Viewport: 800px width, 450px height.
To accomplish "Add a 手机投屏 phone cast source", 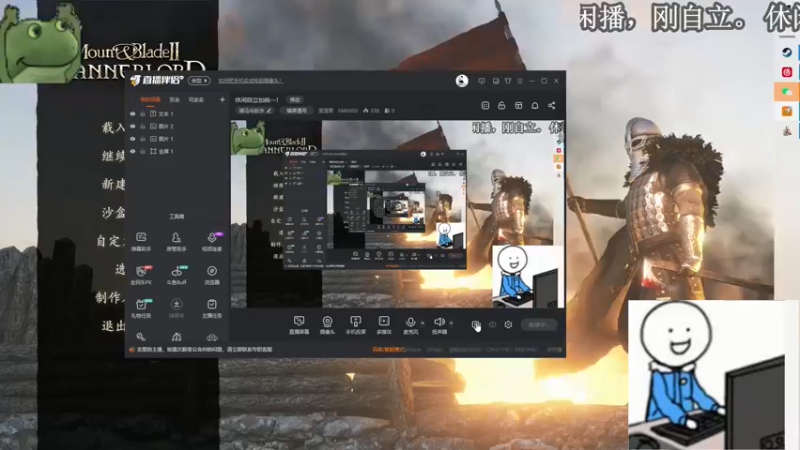I will point(356,325).
